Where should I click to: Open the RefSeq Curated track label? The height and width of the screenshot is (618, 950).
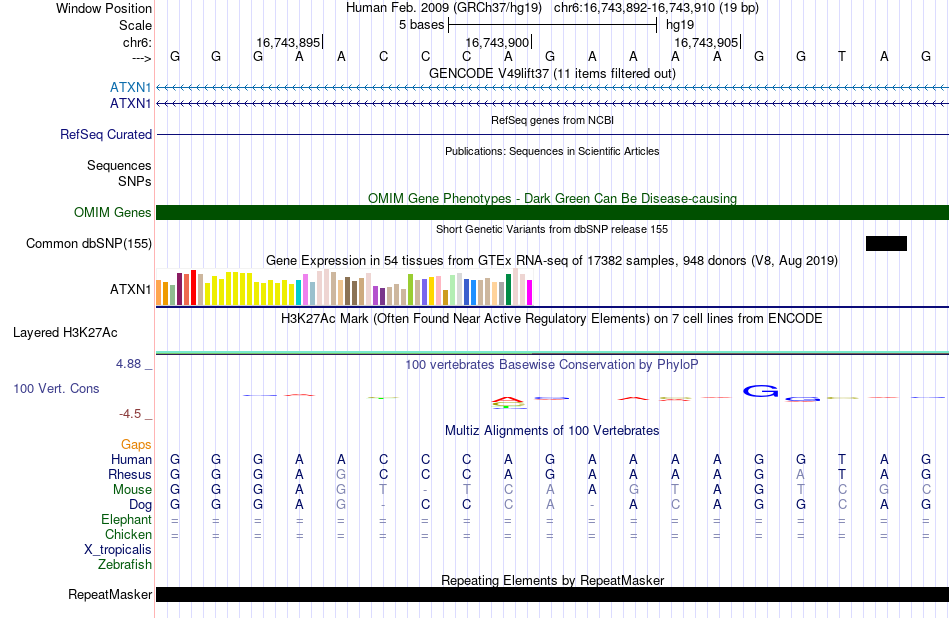pyautogui.click(x=105, y=135)
